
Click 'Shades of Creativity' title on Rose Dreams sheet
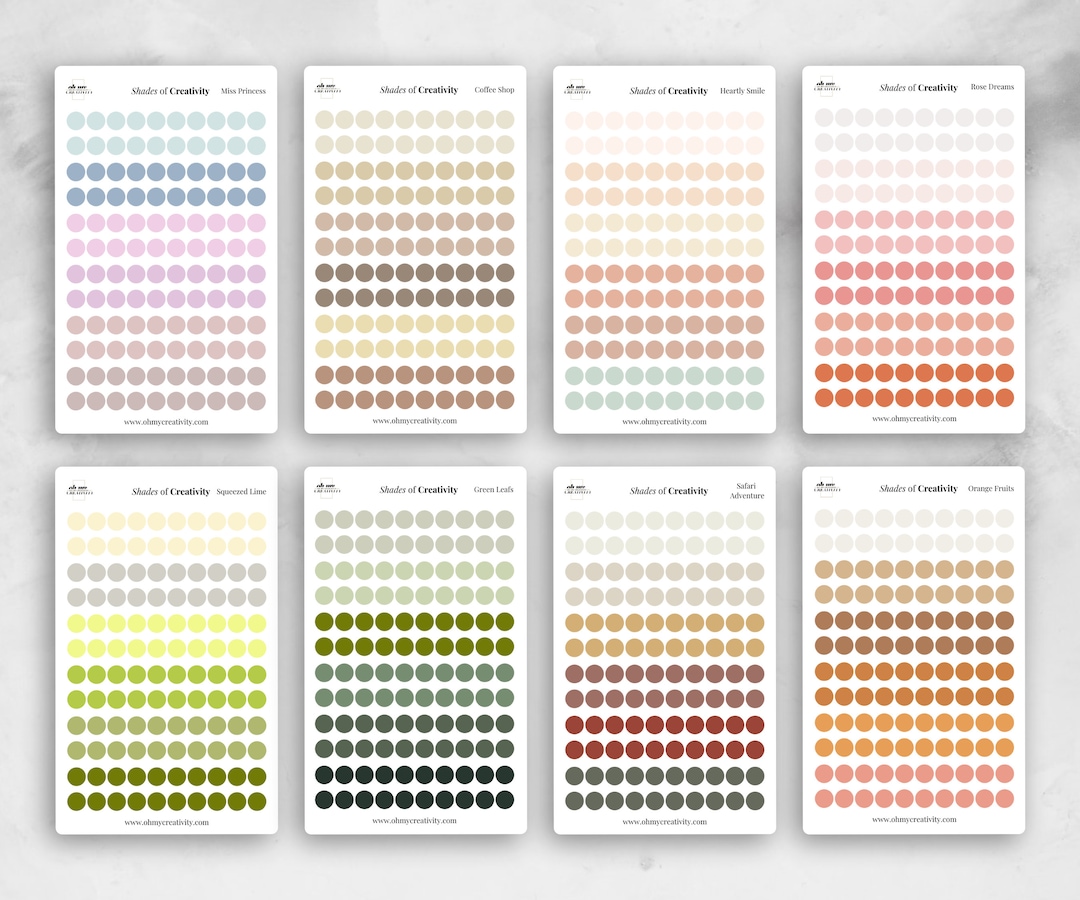point(918,87)
